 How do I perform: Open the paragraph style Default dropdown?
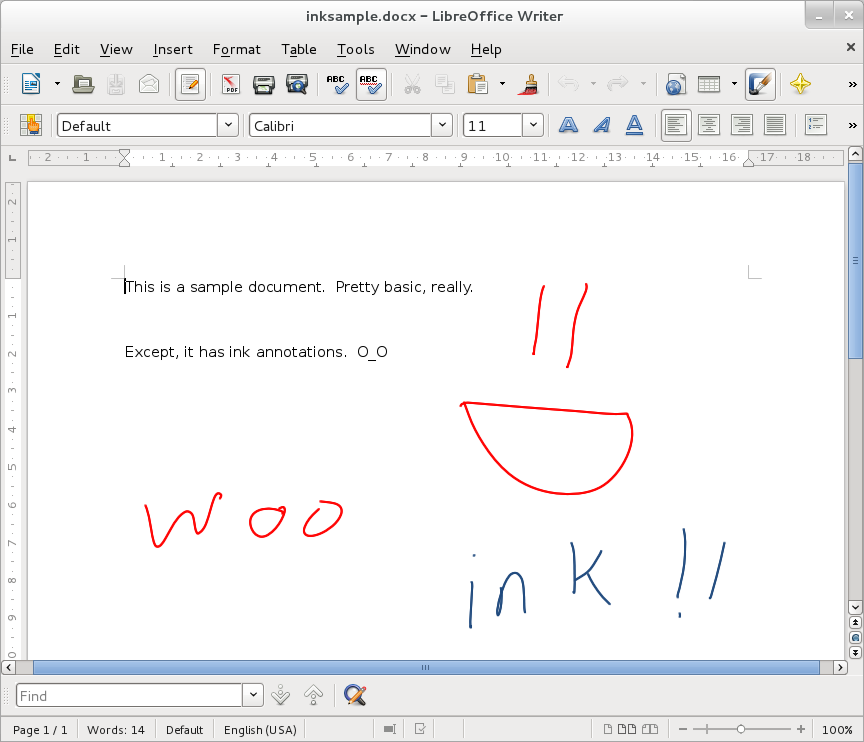[228, 124]
